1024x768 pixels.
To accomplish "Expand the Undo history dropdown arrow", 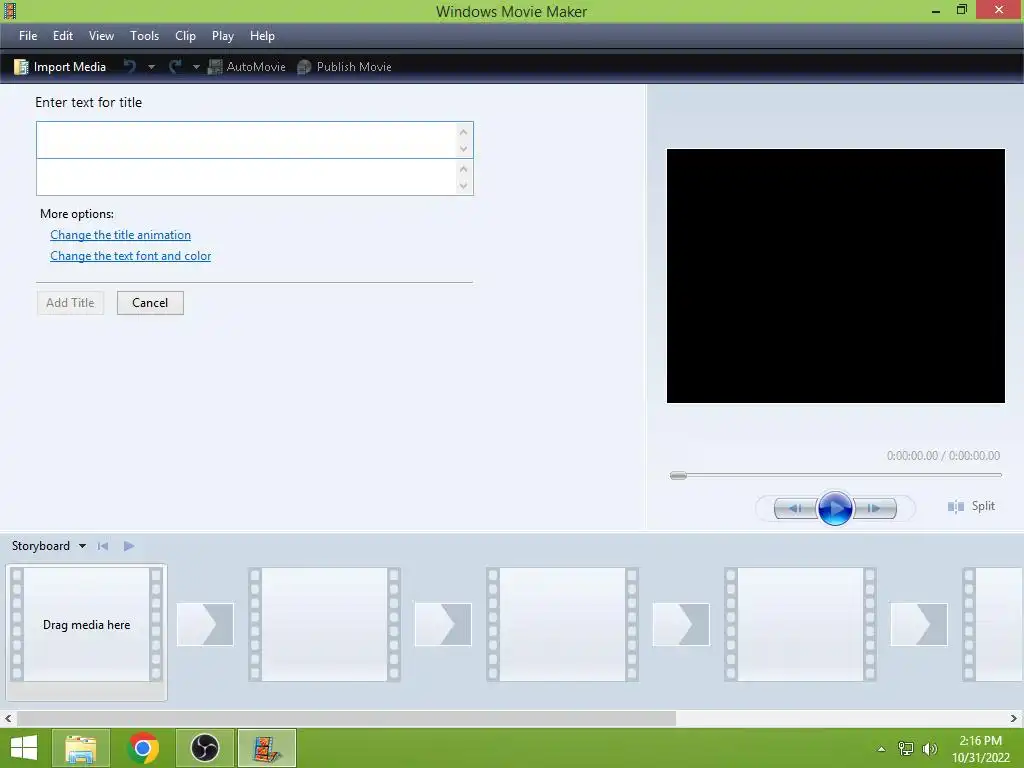I will [152, 67].
